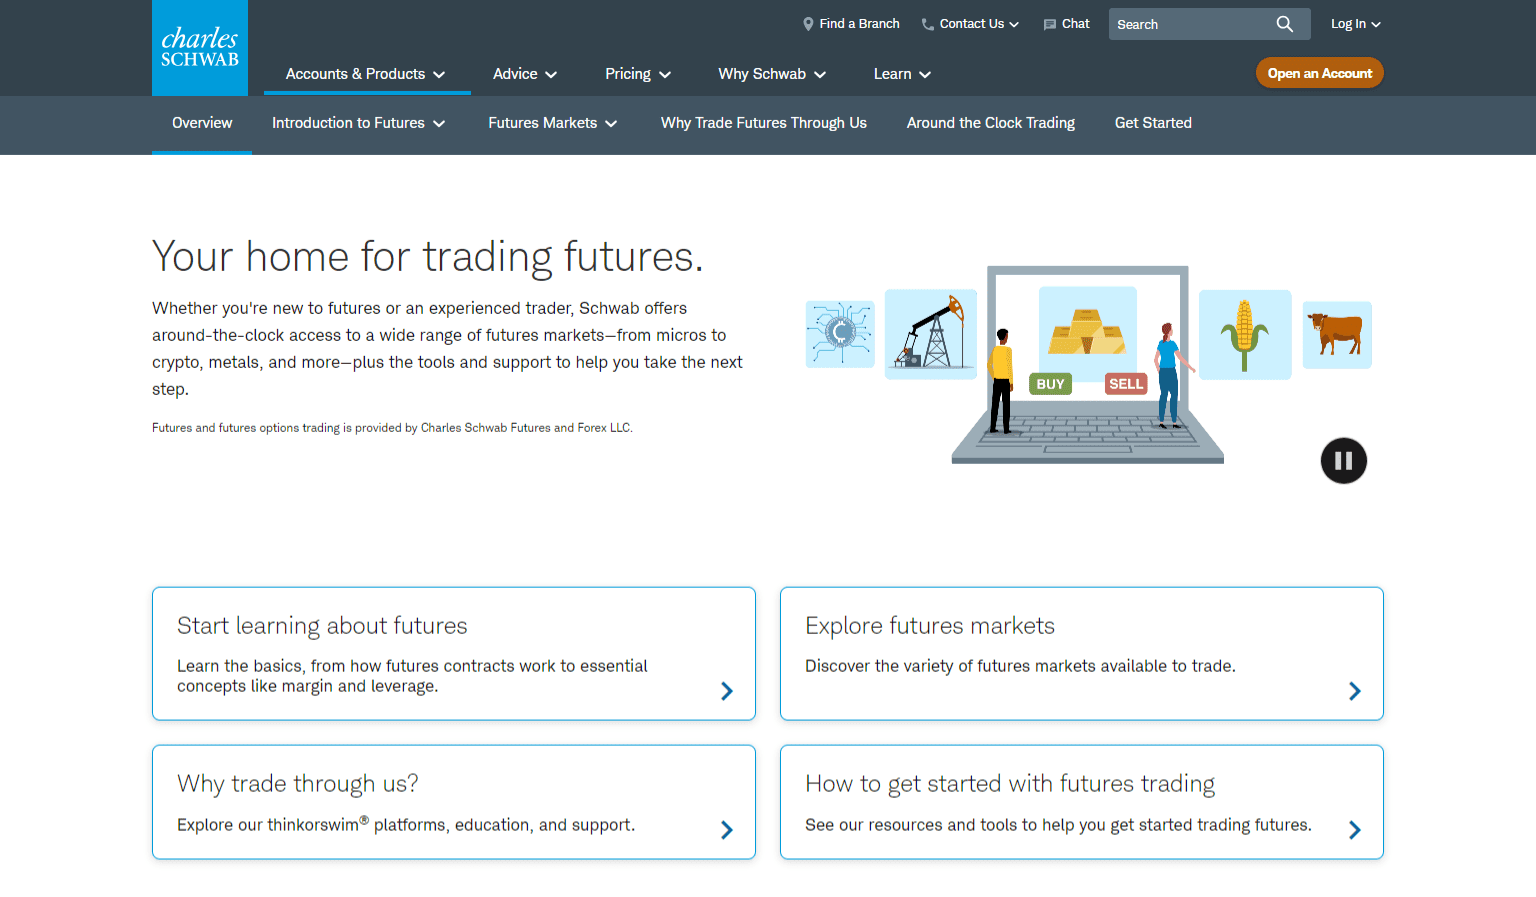Click the Charles Schwab logo
The height and width of the screenshot is (897, 1536).
[x=199, y=47]
